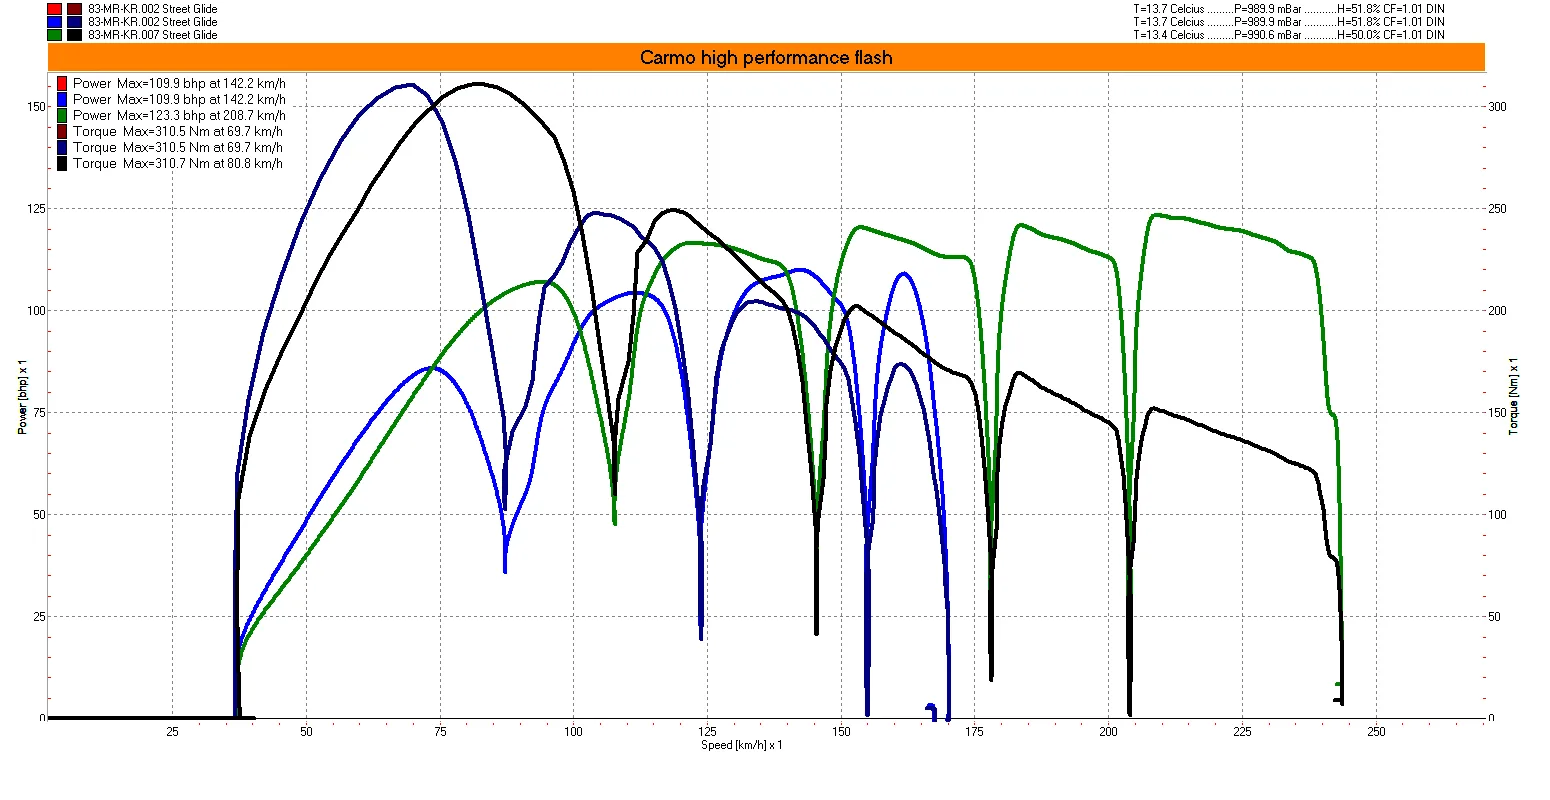The image size is (1550, 800).
Task: Click the 225 tick on the speed axis
Action: tap(1242, 732)
